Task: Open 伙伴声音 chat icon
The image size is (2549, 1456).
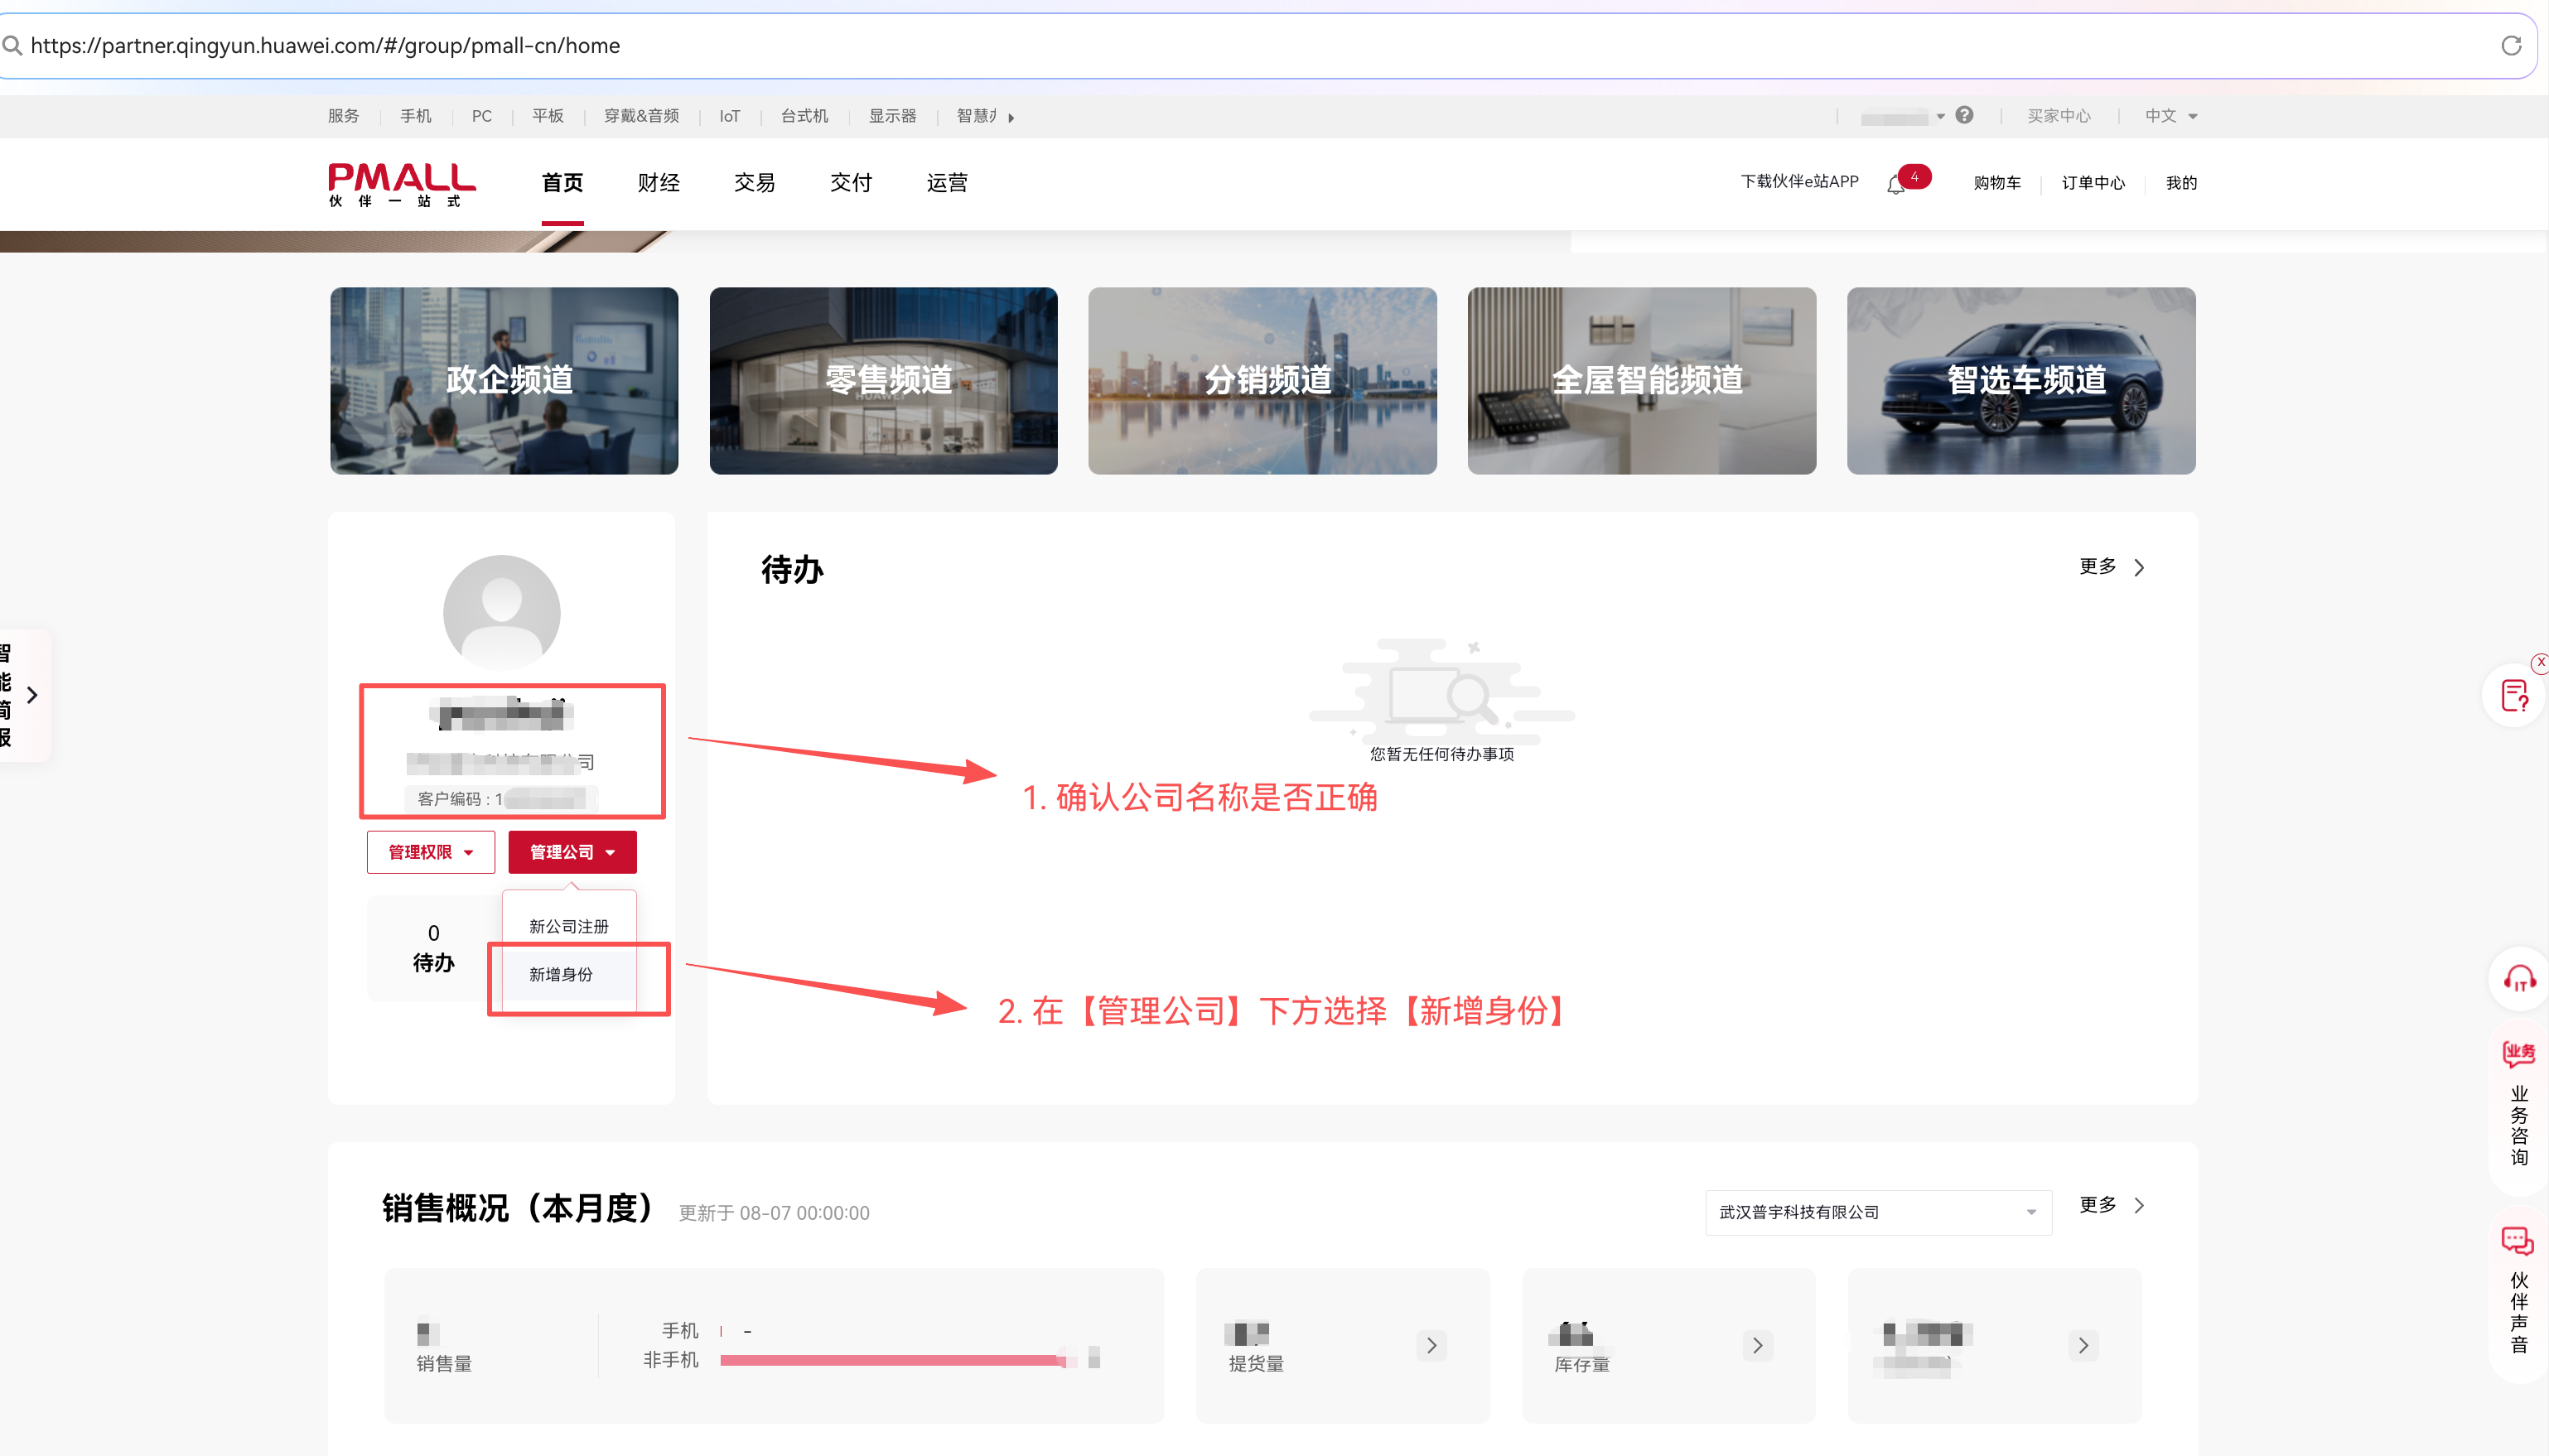Action: (2518, 1240)
